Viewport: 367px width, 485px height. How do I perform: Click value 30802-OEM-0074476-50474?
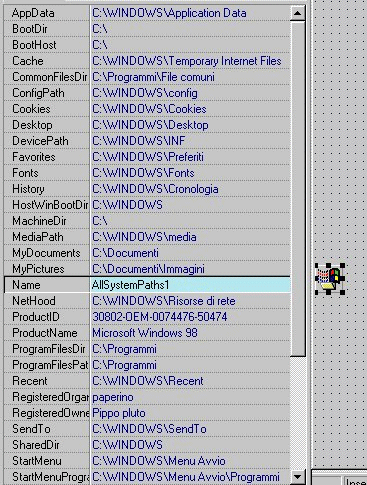160,317
